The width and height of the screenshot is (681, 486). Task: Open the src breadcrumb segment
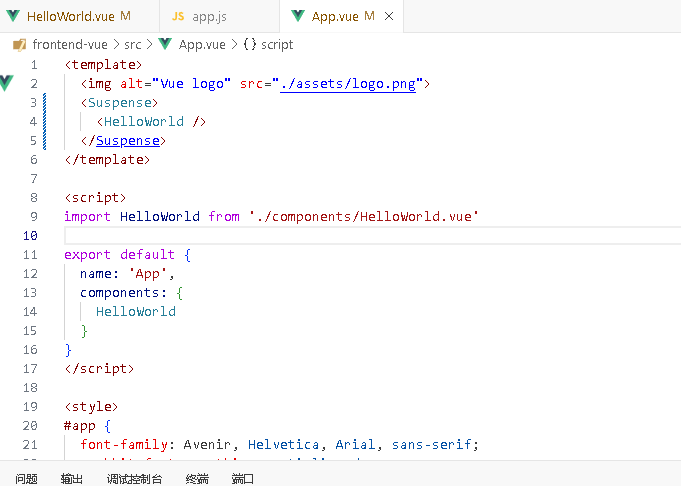point(132,44)
